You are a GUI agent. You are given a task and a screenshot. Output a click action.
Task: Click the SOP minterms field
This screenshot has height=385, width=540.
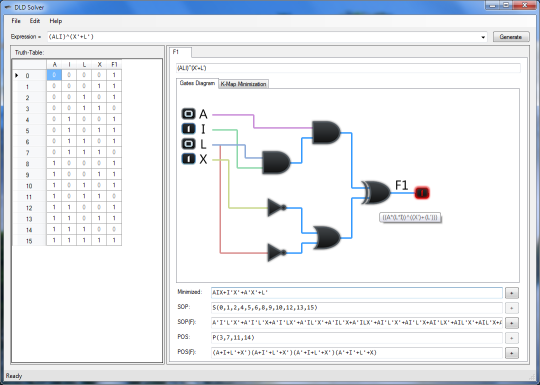point(356,308)
